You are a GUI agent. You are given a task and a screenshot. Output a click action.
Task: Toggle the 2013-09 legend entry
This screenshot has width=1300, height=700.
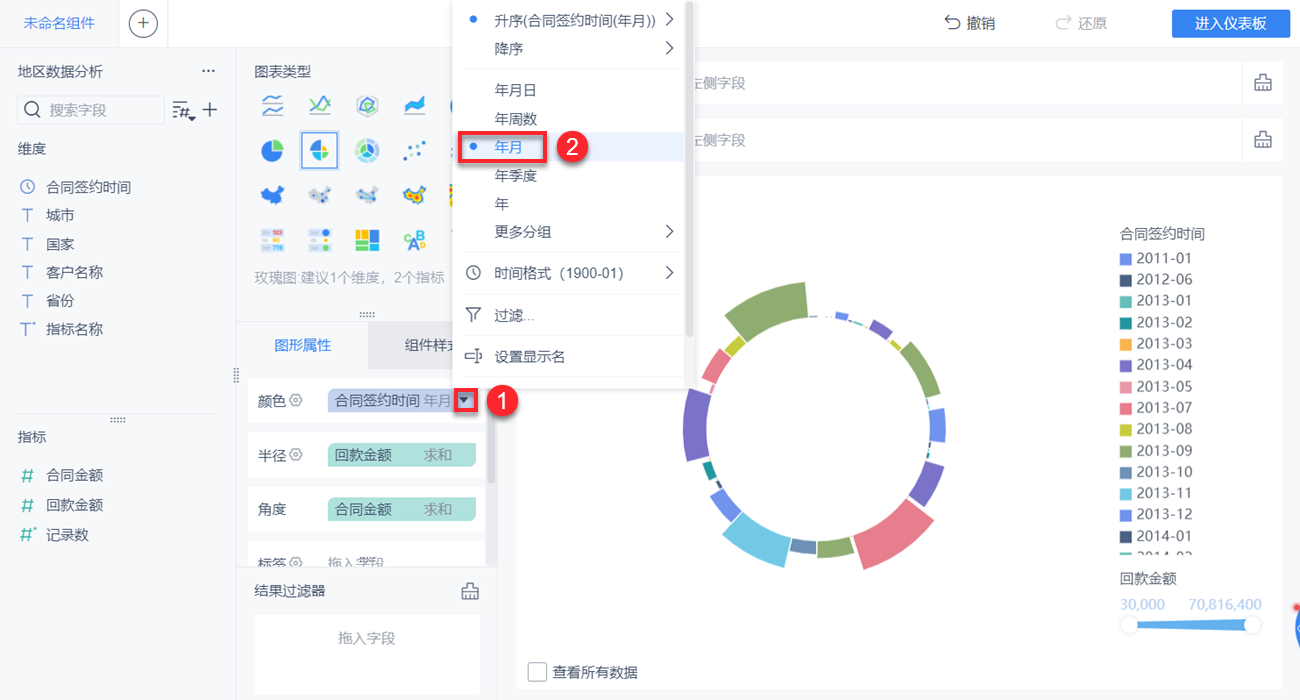point(1156,450)
